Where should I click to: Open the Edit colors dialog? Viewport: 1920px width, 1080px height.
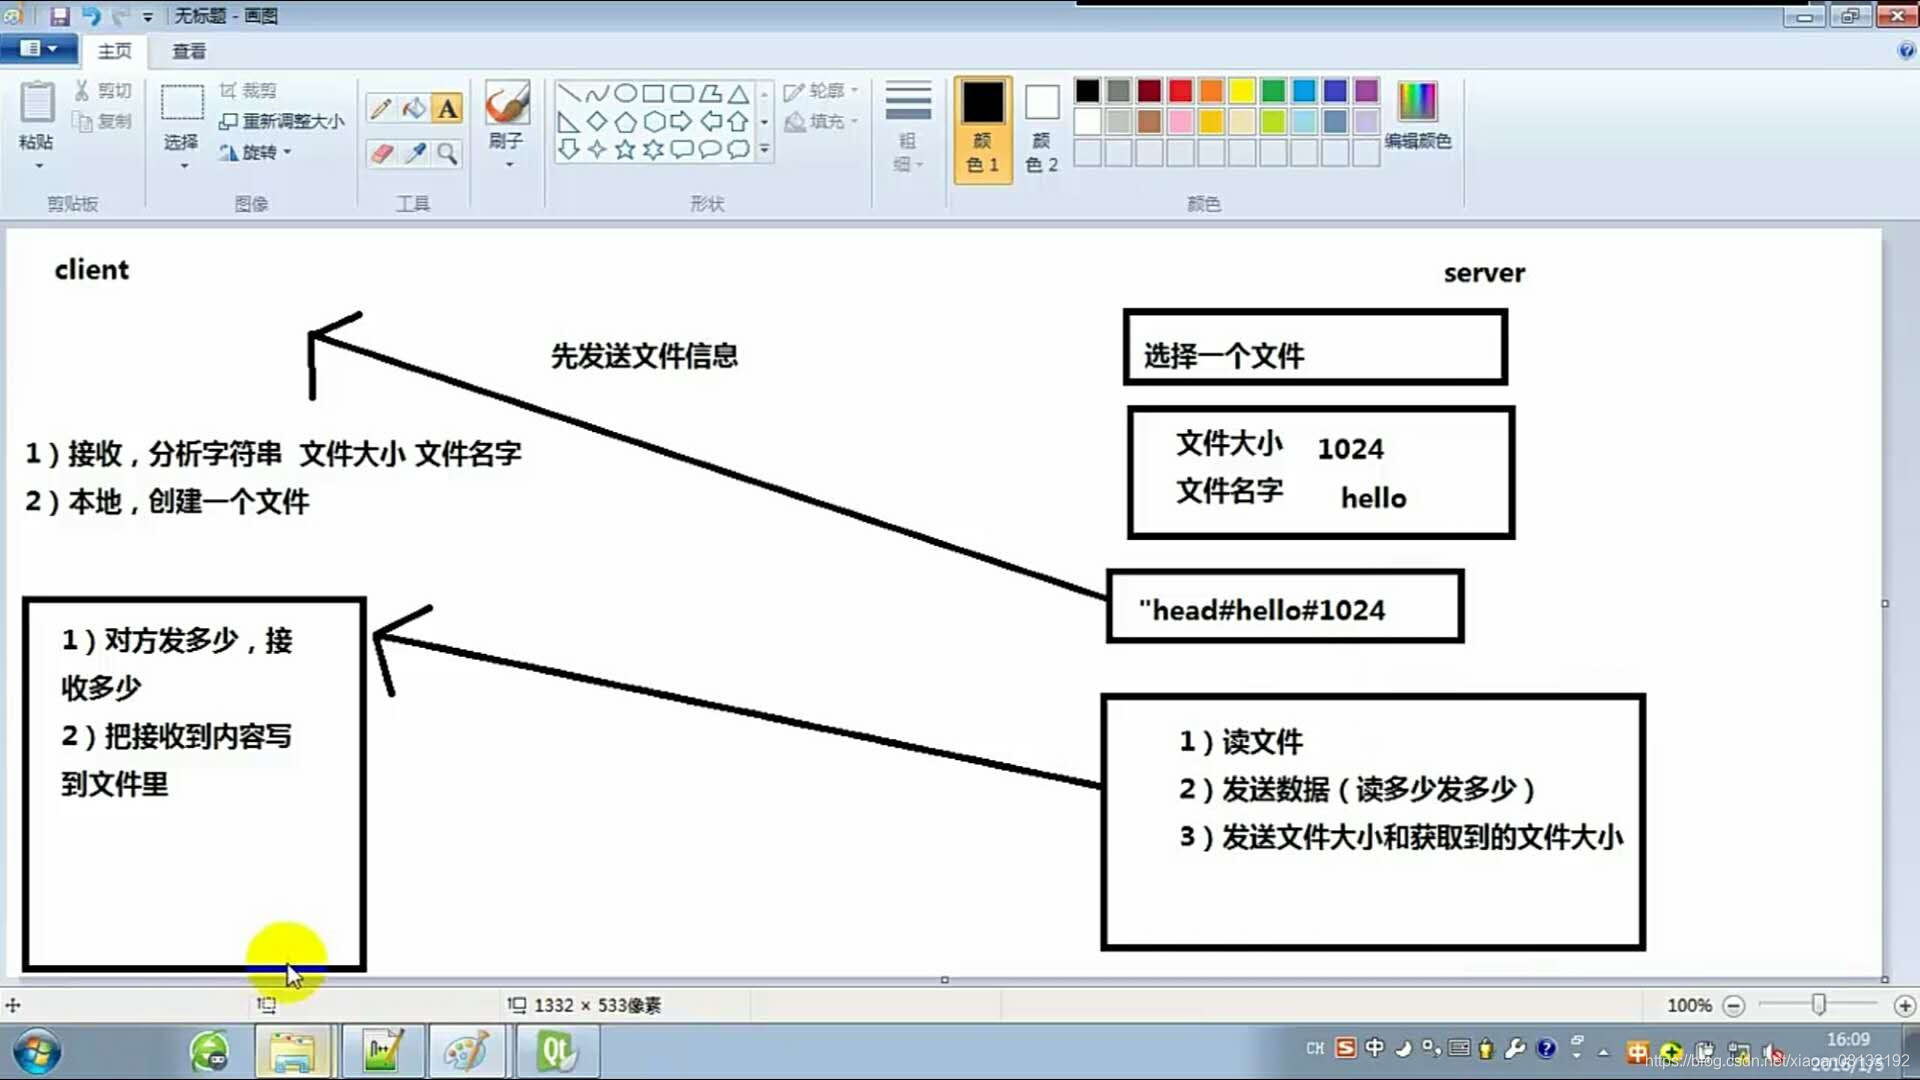coord(1417,115)
